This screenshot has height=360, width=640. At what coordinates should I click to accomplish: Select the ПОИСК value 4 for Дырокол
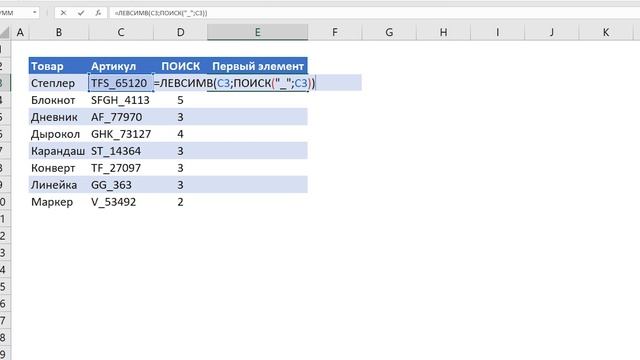coord(180,134)
